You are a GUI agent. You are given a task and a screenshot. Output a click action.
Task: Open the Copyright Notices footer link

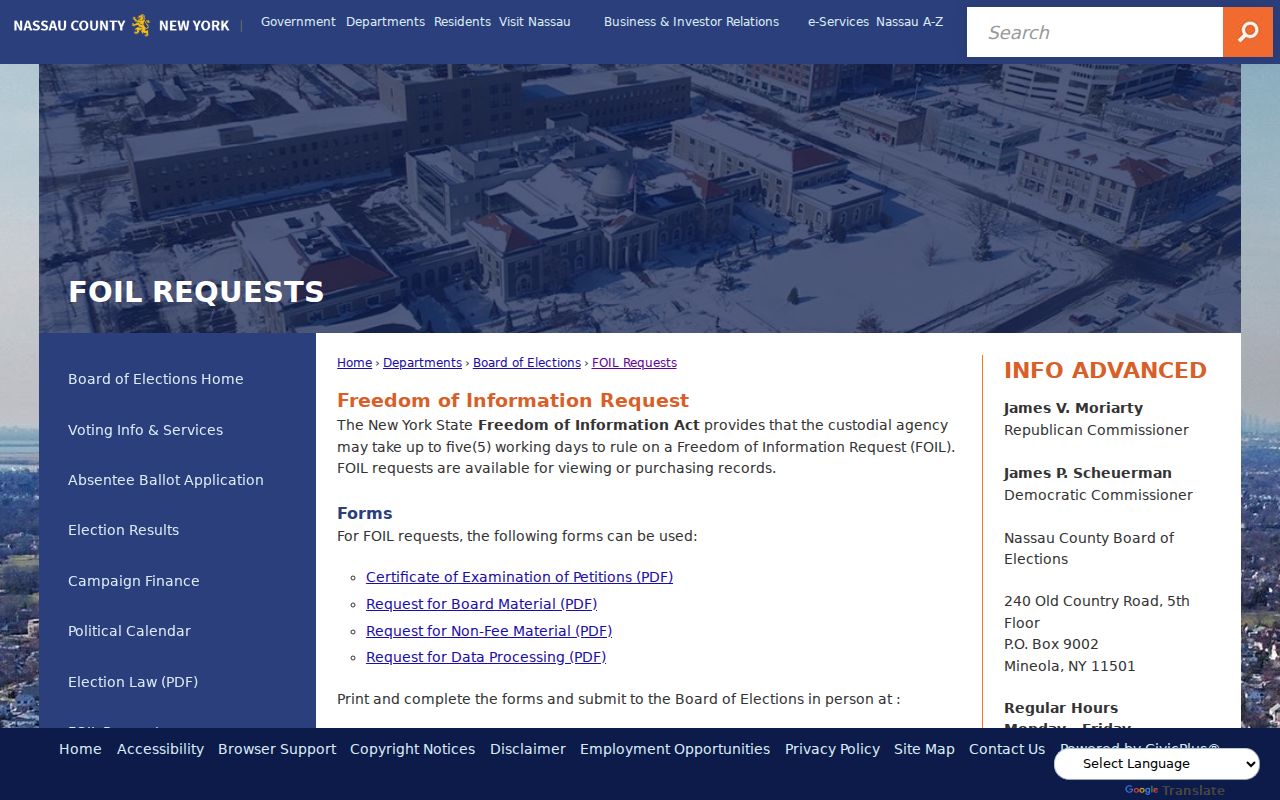tap(412, 749)
